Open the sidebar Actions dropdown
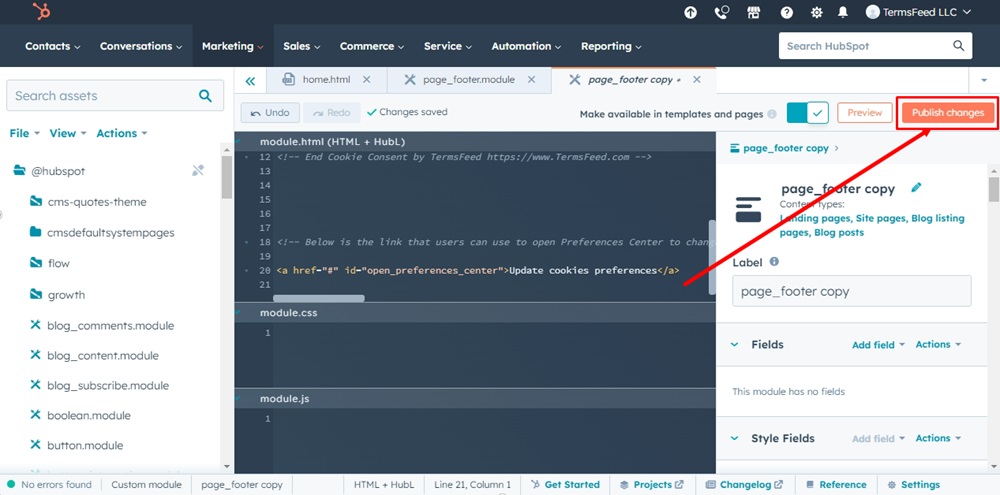1000x495 pixels. 122,133
